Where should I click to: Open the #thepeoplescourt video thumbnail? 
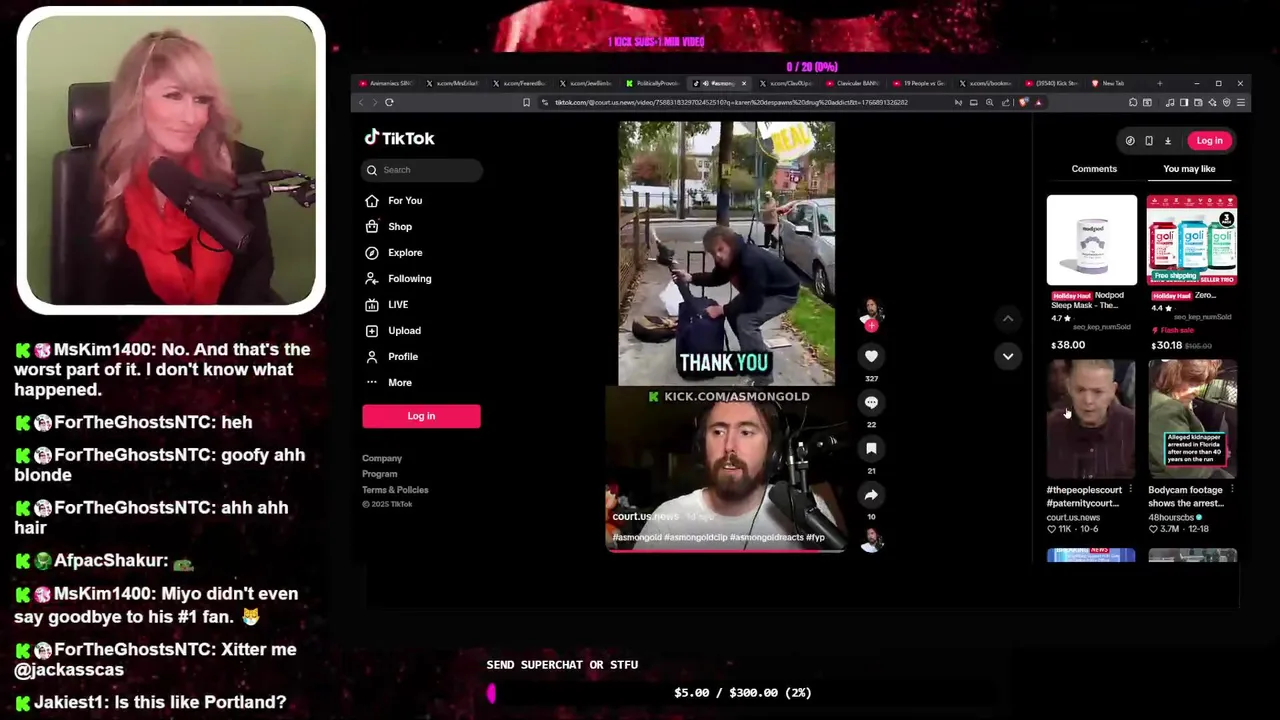pos(1091,419)
